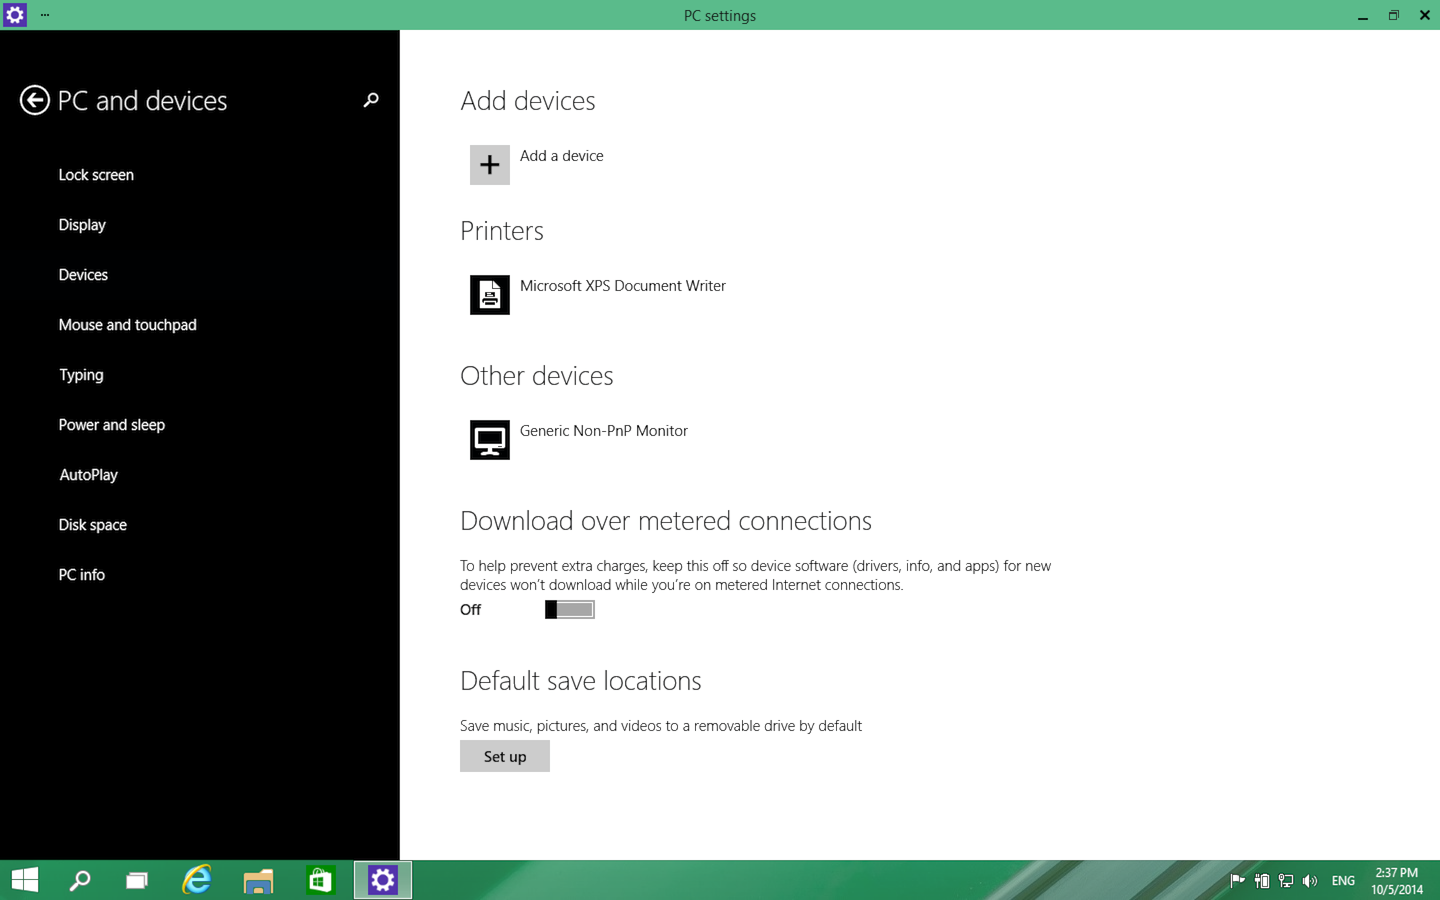The image size is (1440, 900).
Task: Restore down the PC settings window
Action: pyautogui.click(x=1394, y=15)
